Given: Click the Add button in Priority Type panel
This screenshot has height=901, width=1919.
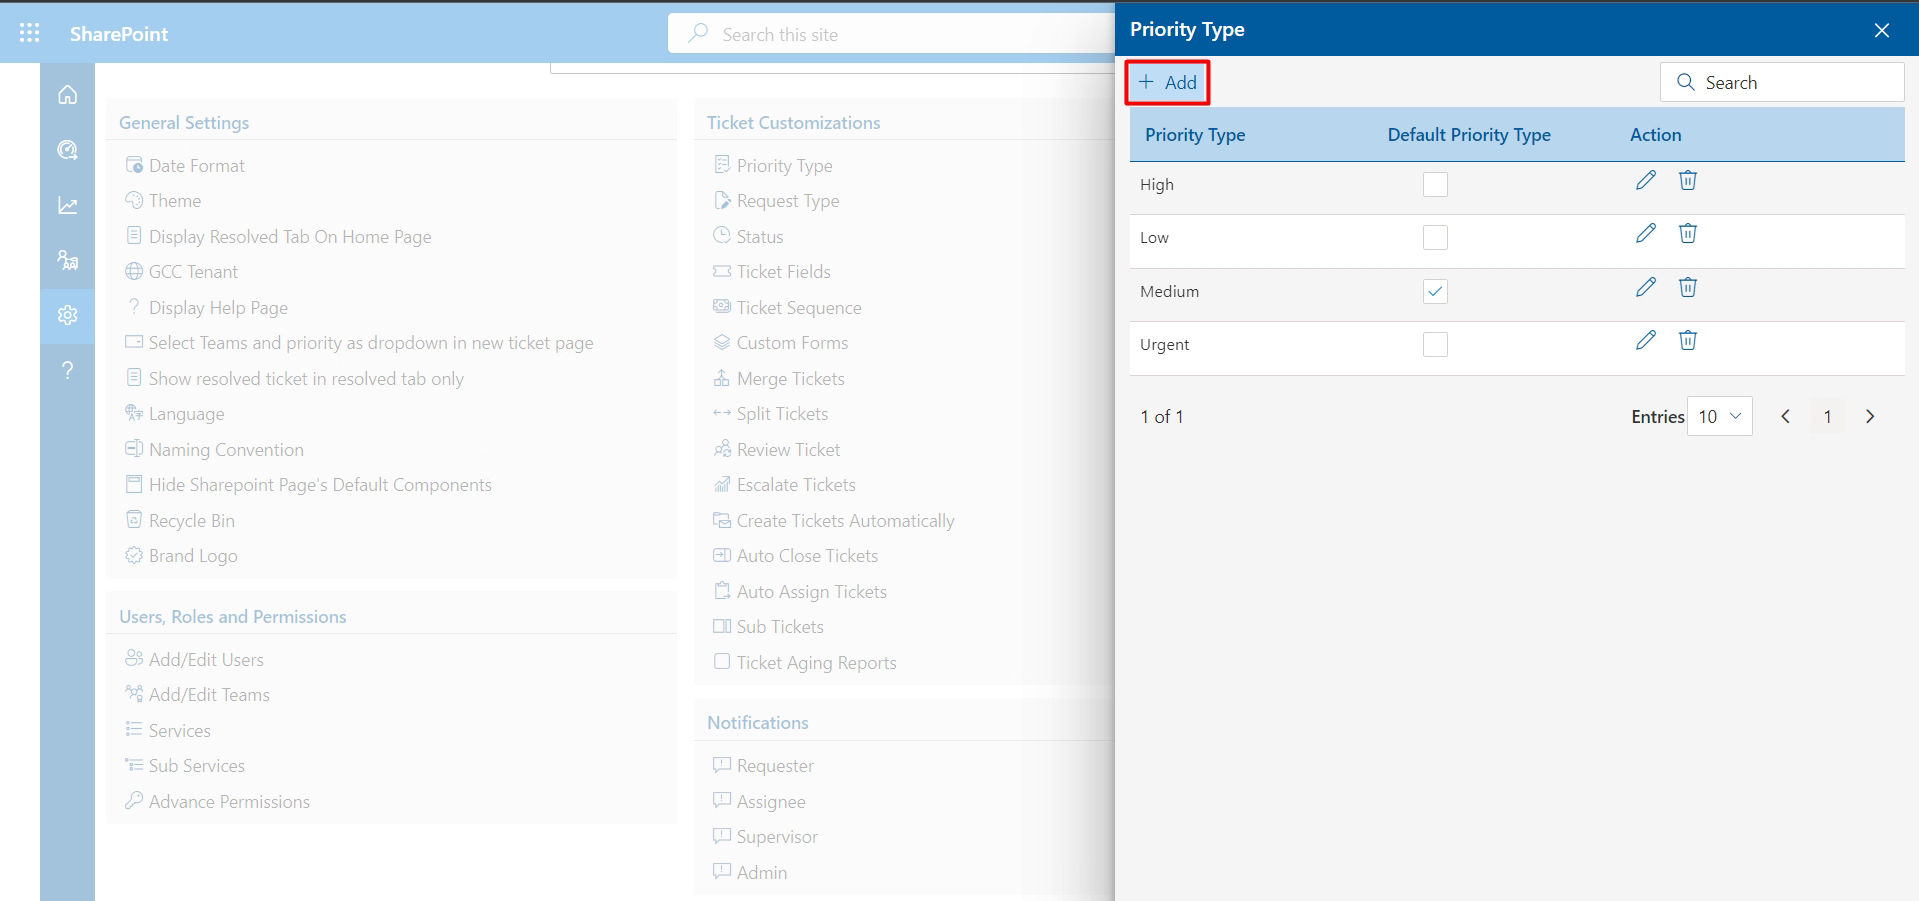Looking at the screenshot, I should click(1167, 82).
